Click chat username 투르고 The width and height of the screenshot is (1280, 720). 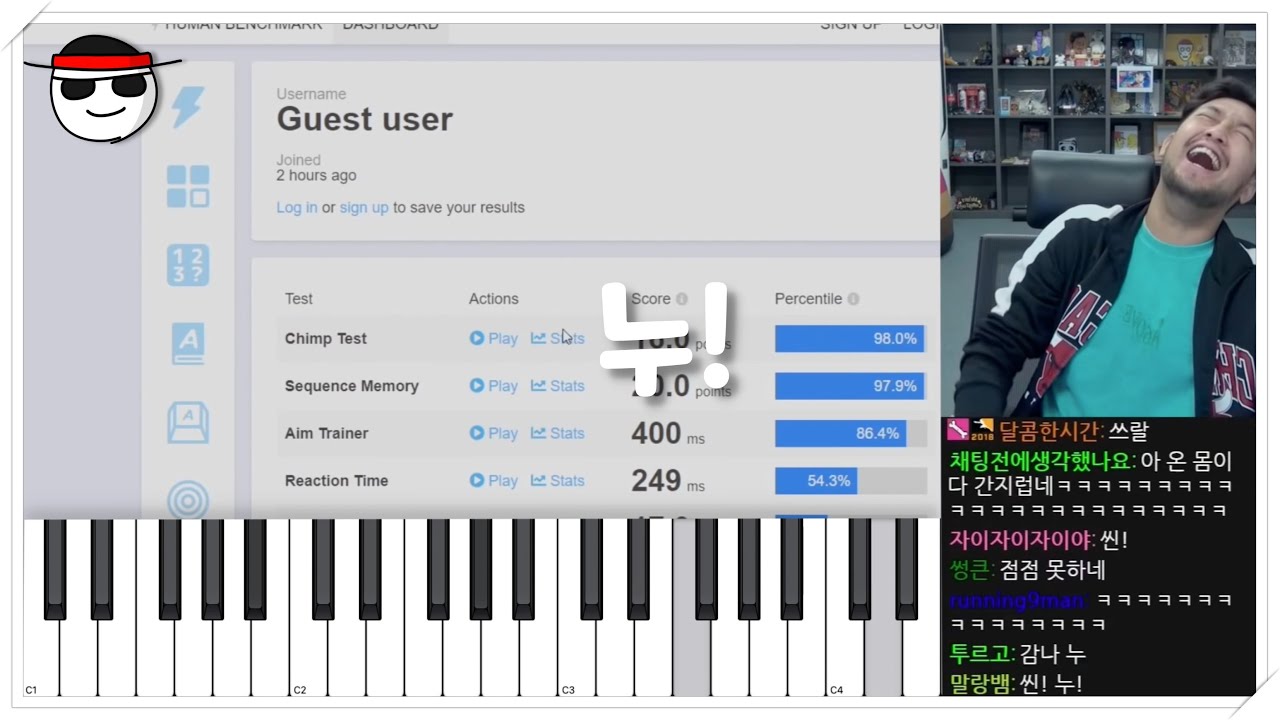point(979,654)
